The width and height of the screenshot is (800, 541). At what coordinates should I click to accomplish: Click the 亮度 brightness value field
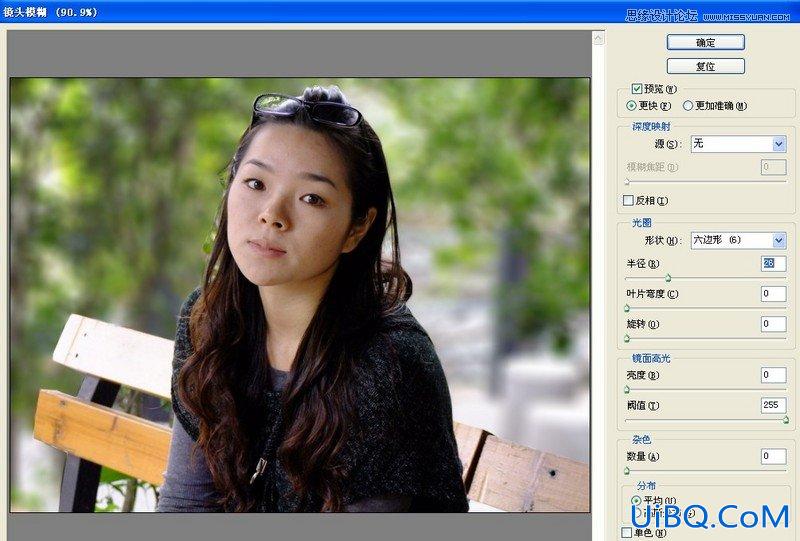(773, 375)
